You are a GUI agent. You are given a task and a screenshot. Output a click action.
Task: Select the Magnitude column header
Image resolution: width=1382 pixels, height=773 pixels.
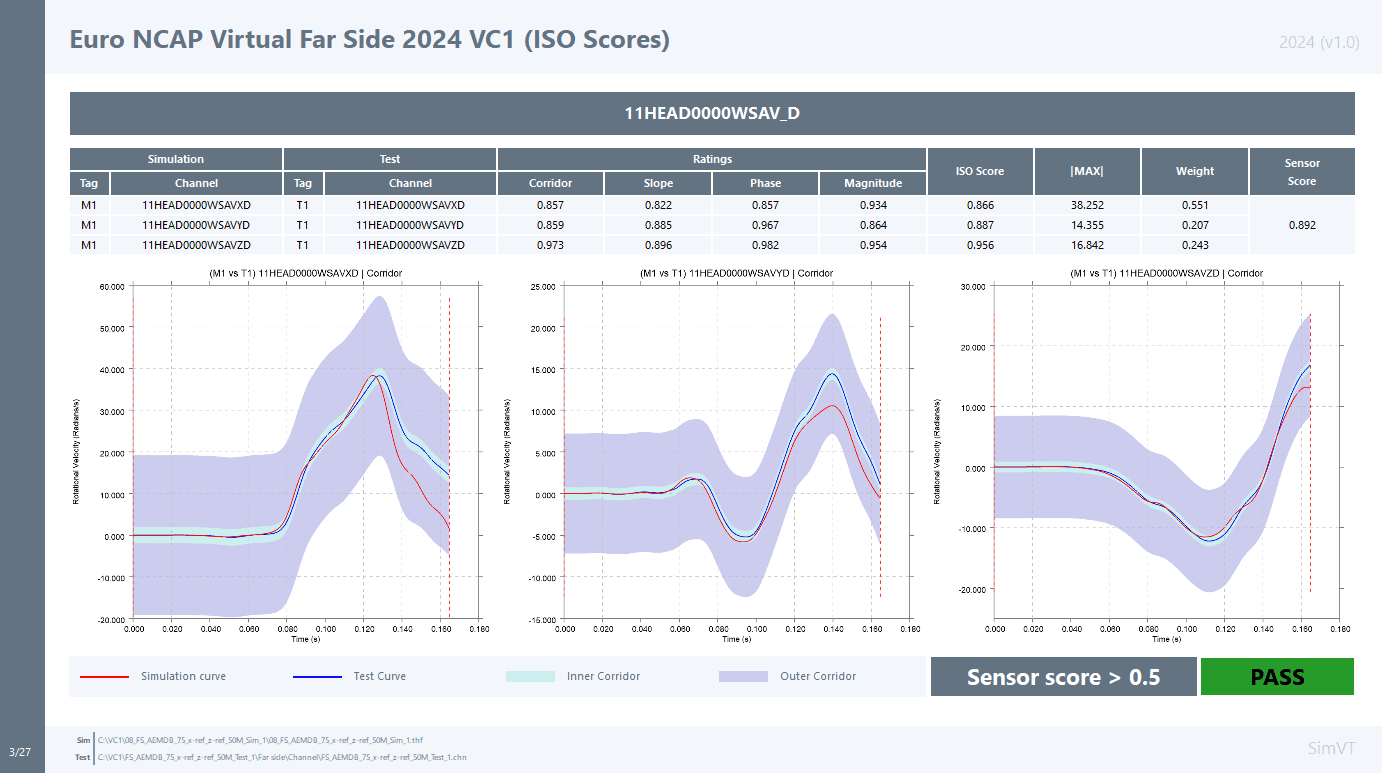[x=872, y=183]
